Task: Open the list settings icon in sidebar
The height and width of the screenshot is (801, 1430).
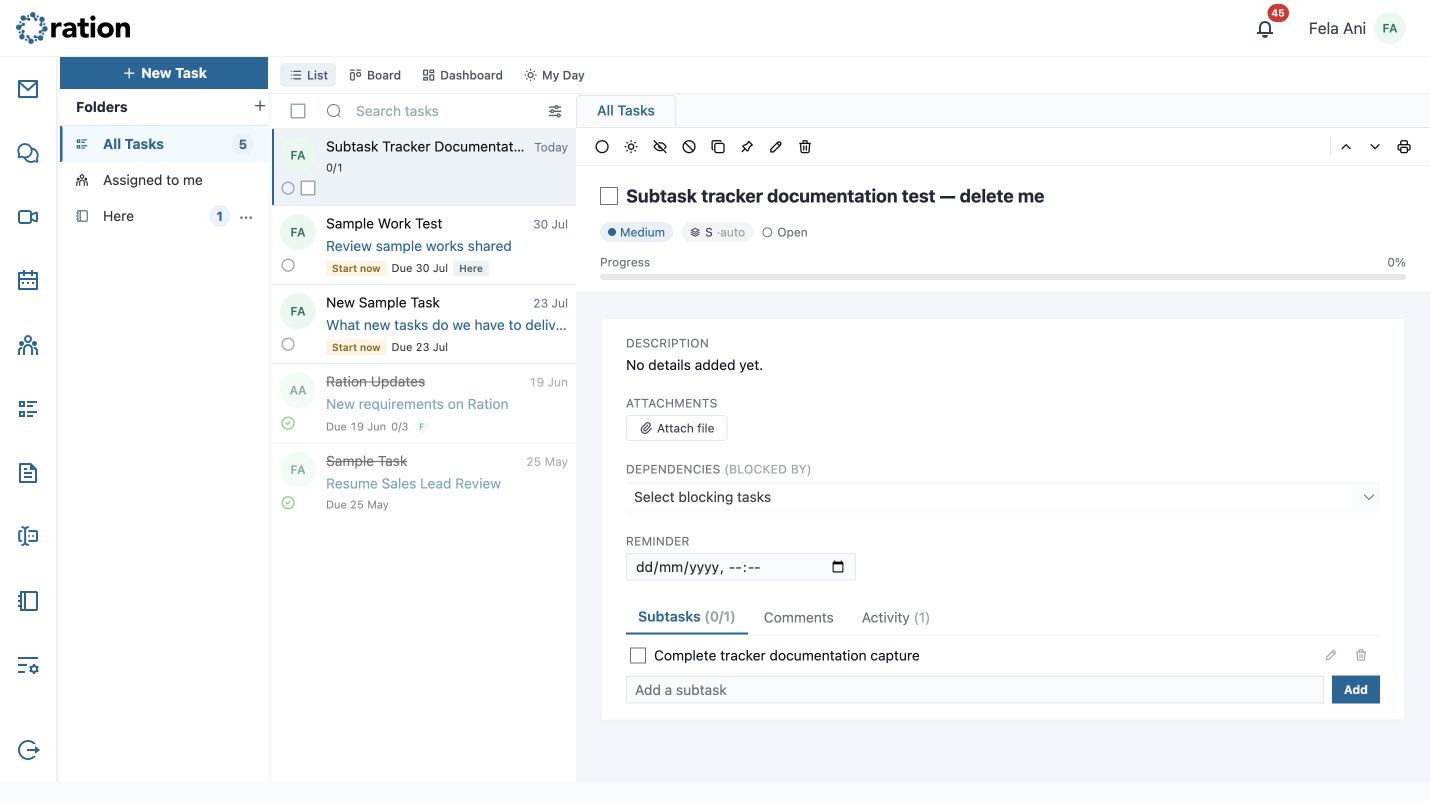Action: pos(28,665)
